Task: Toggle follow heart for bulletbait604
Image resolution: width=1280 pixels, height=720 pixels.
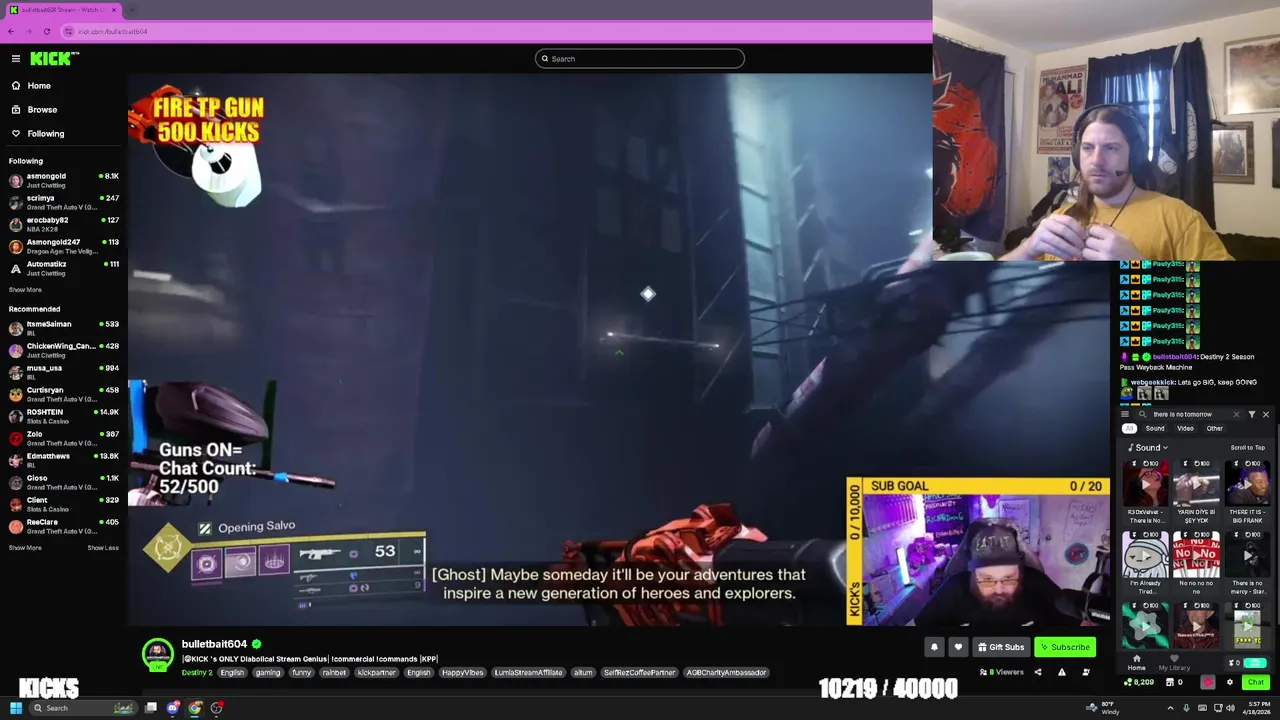Action: coord(958,647)
